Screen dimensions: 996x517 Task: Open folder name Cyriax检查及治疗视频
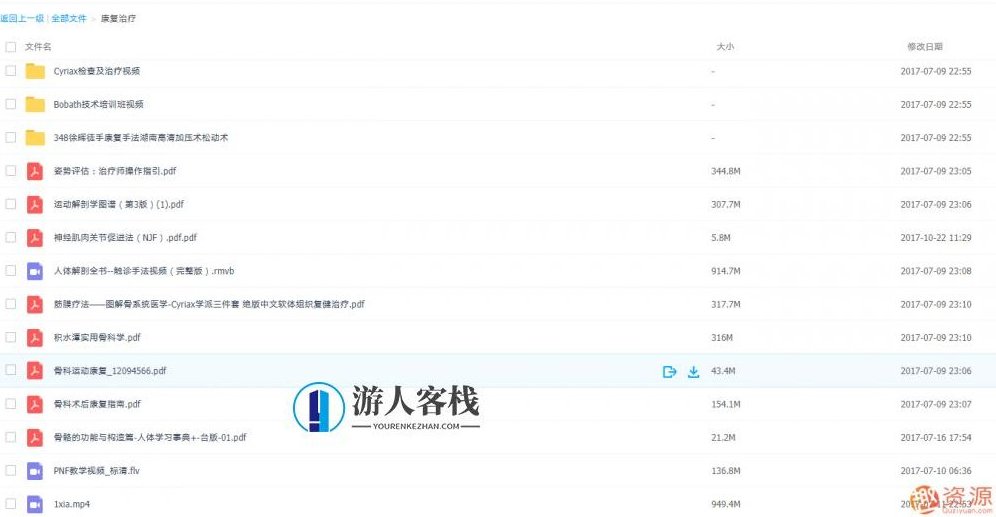click(x=97, y=71)
